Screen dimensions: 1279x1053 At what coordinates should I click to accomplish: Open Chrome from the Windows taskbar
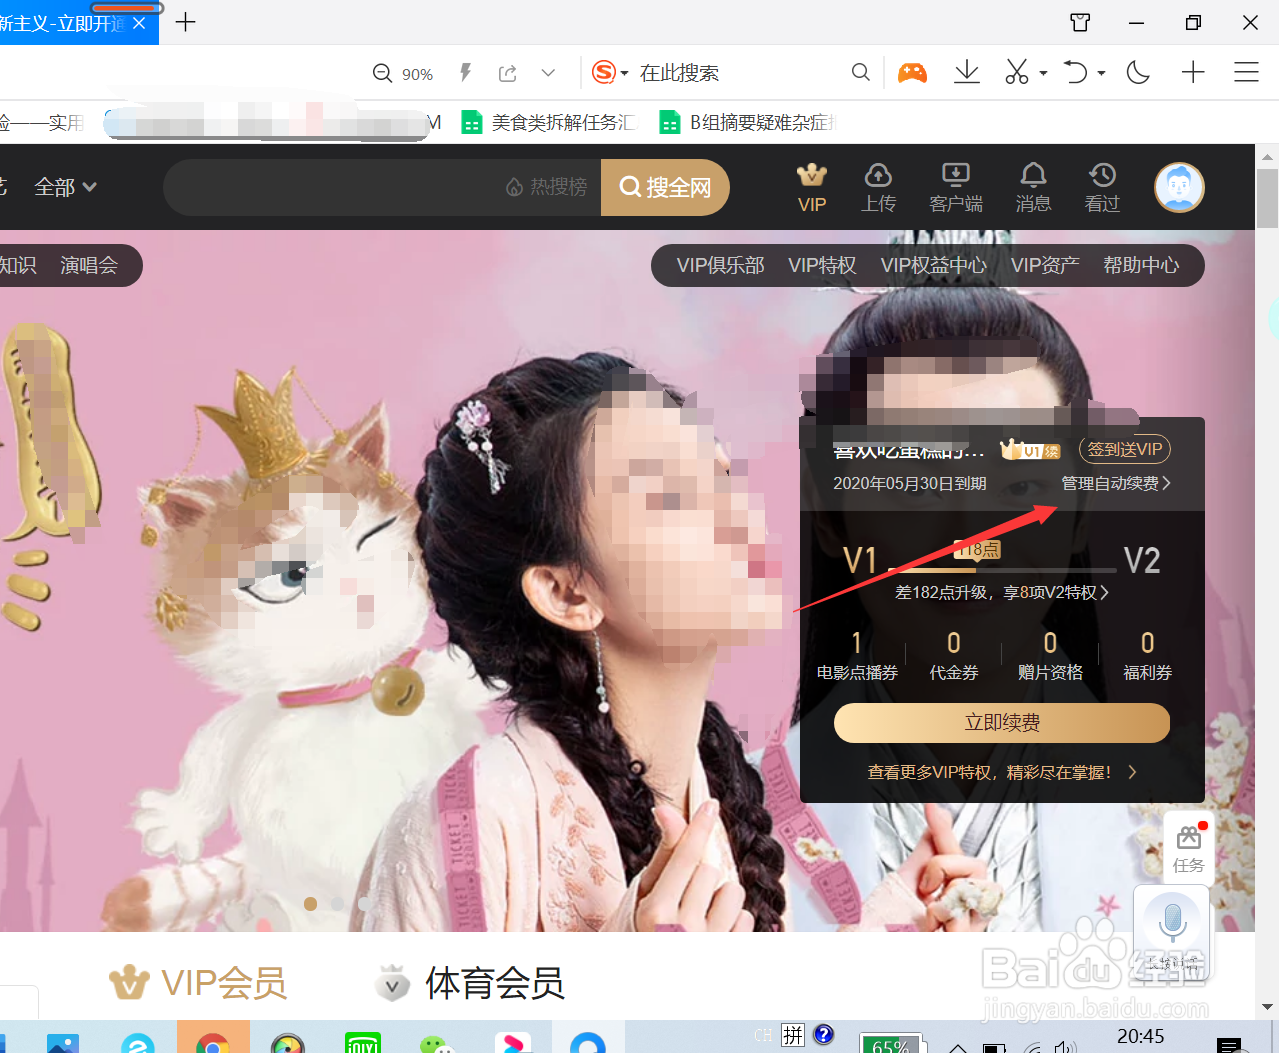[213, 1040]
